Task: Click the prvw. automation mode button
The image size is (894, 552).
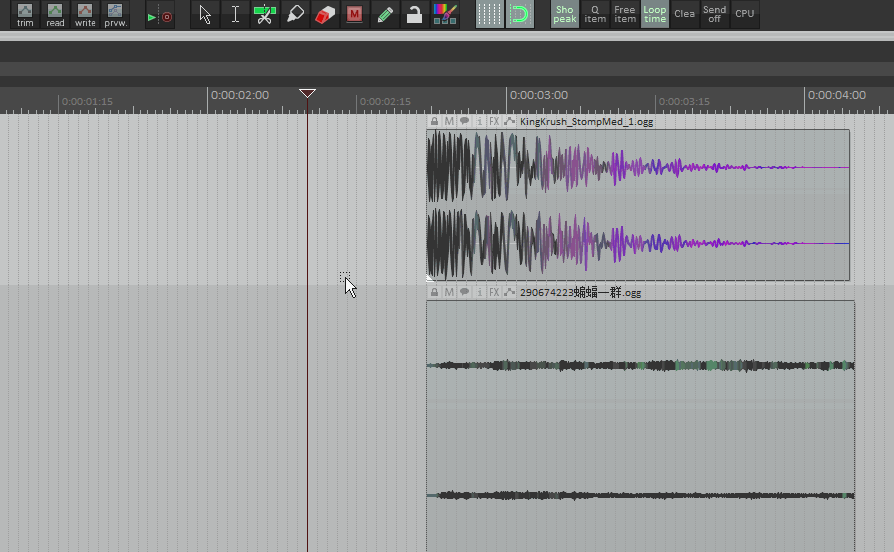Action: coord(115,14)
